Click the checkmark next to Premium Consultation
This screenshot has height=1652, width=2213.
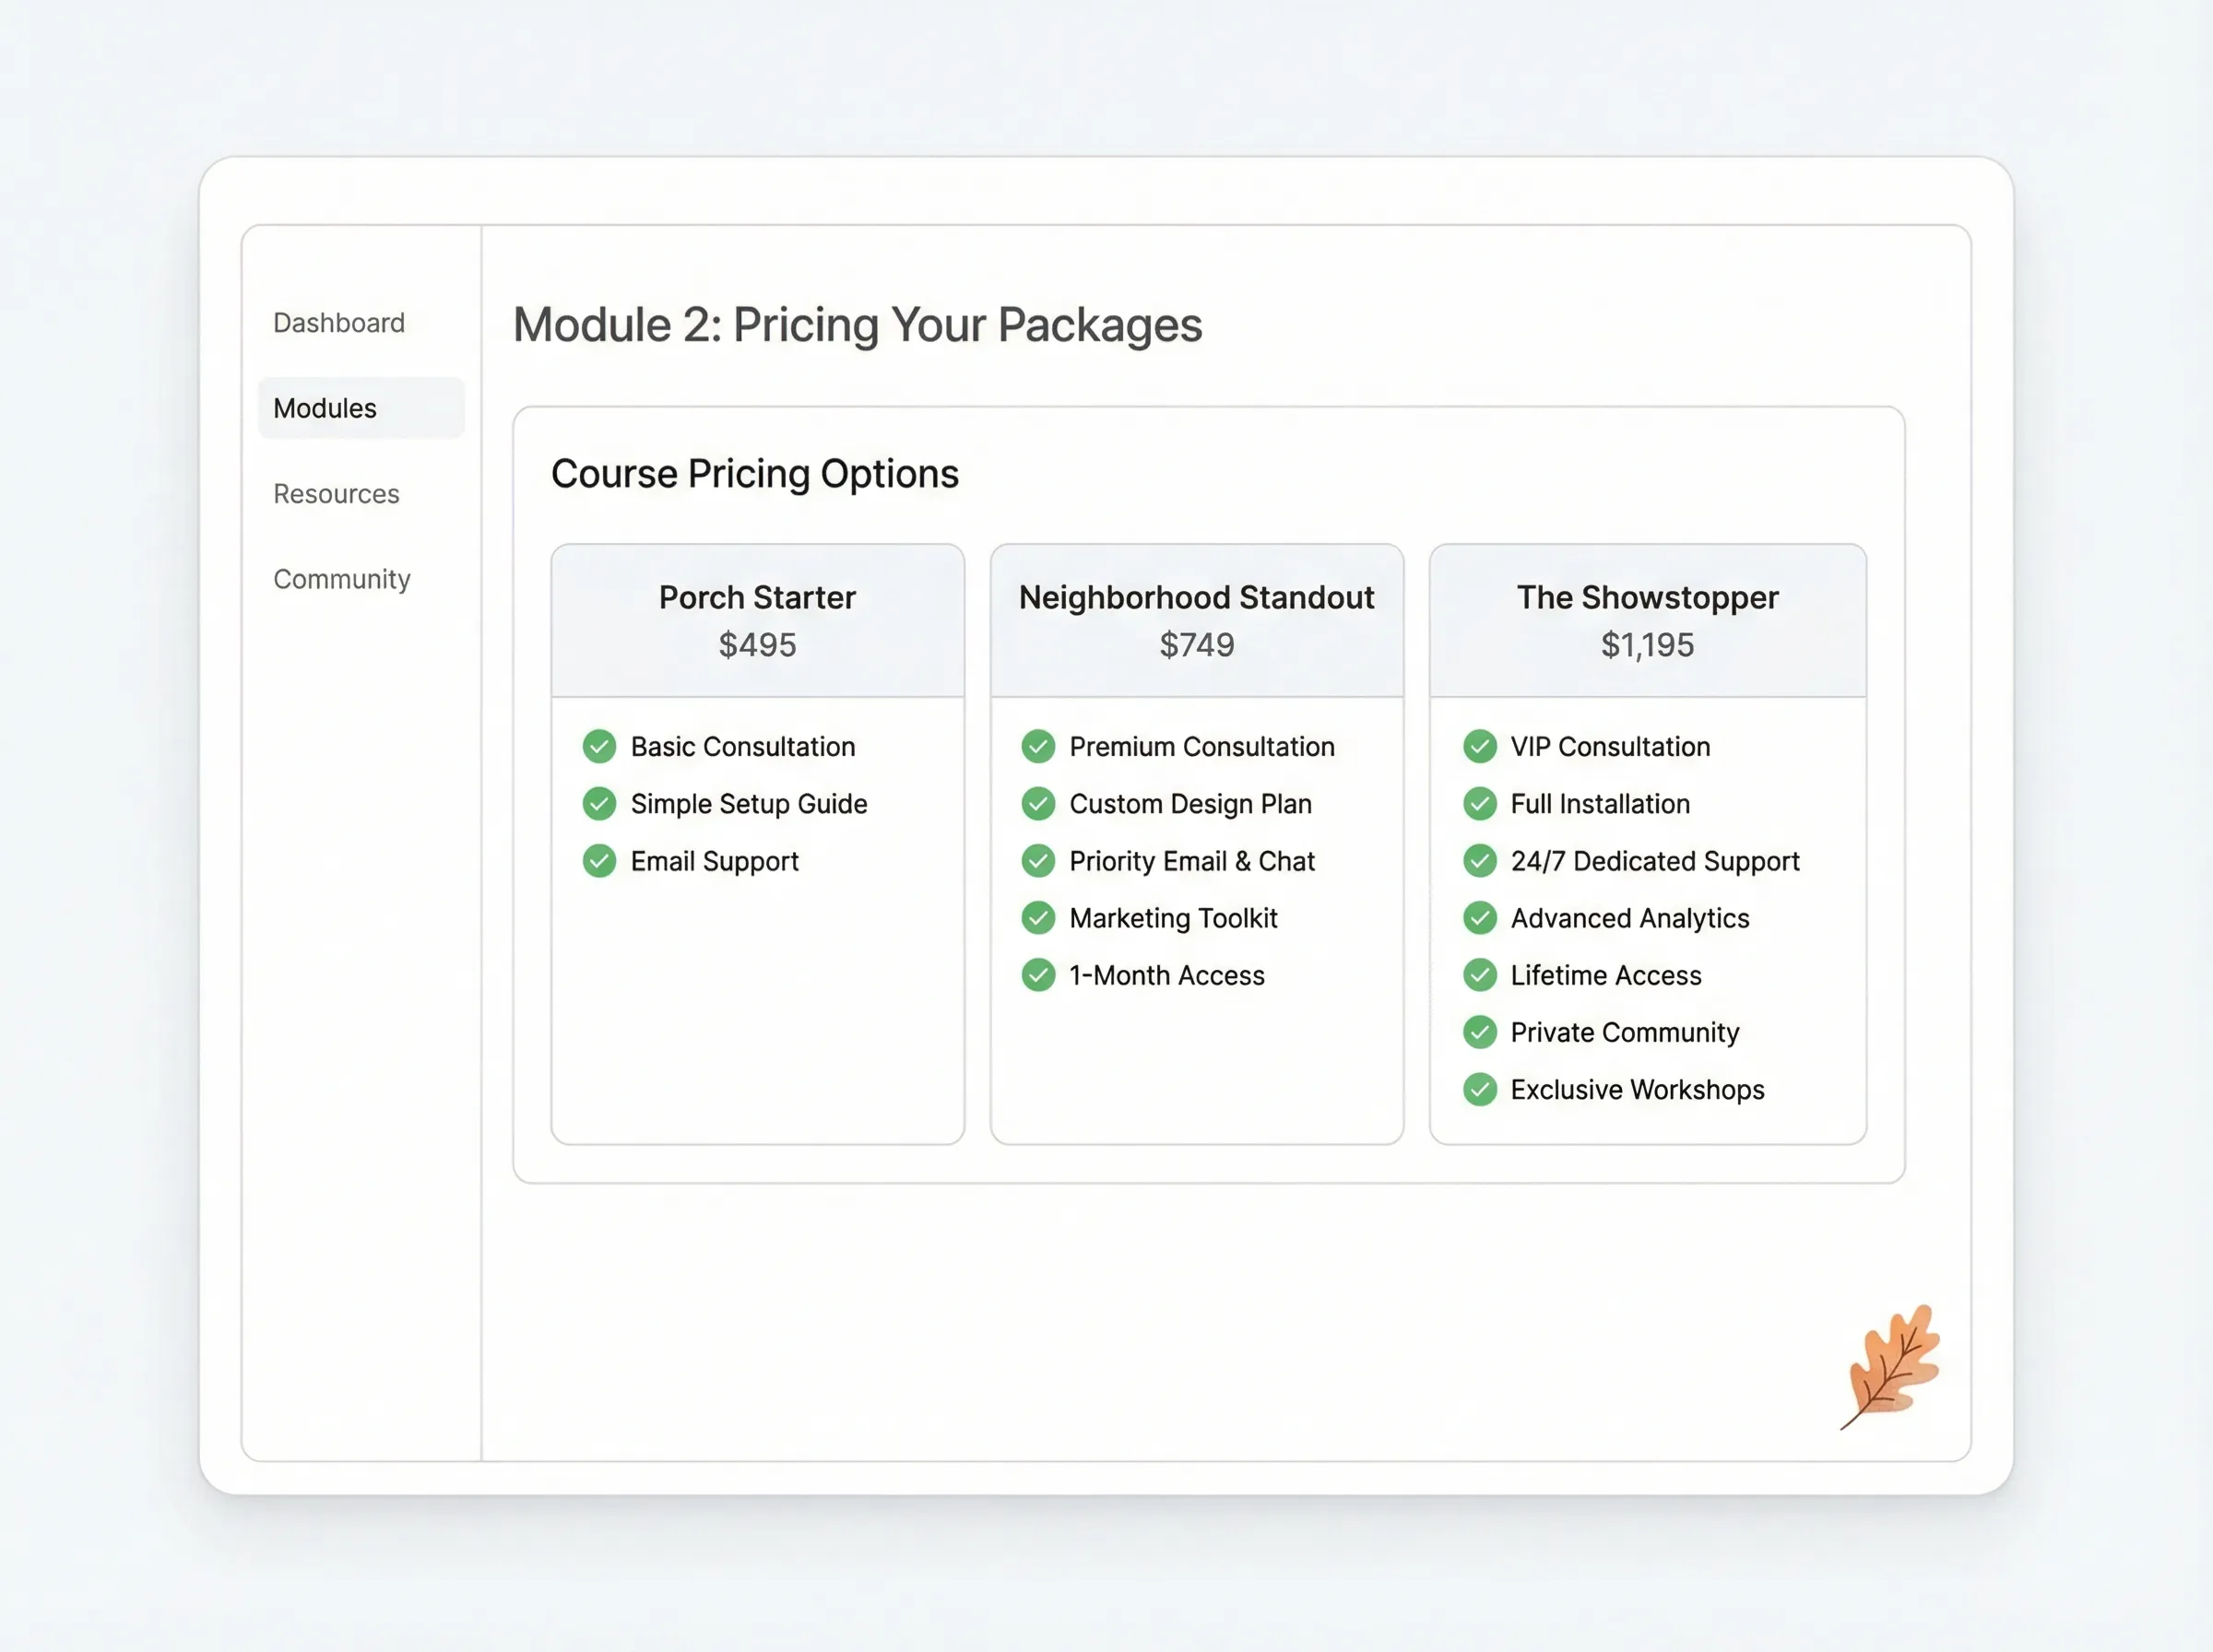click(x=1039, y=746)
